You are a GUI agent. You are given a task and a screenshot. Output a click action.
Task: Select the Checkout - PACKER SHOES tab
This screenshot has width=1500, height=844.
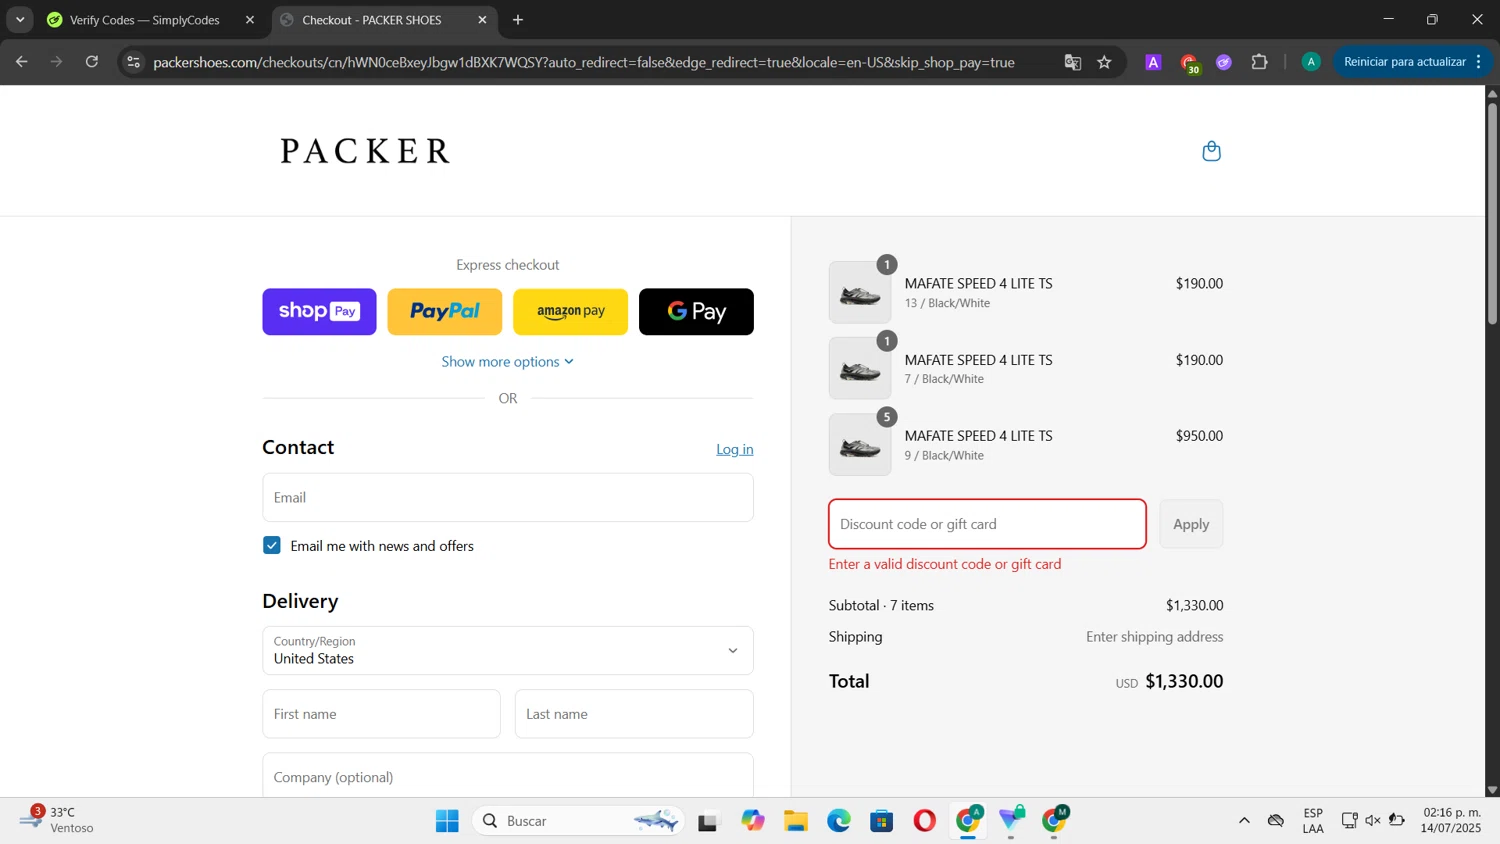pos(384,20)
